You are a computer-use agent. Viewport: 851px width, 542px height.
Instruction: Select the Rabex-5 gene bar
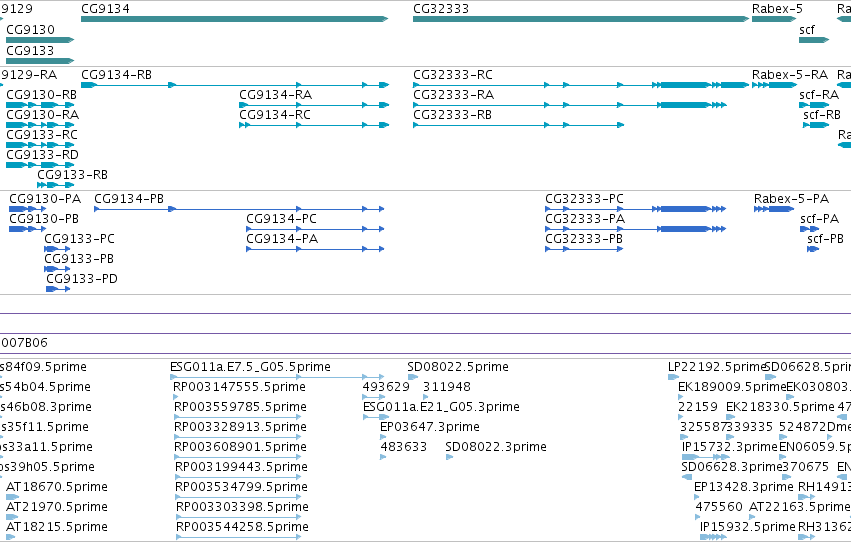point(774,19)
